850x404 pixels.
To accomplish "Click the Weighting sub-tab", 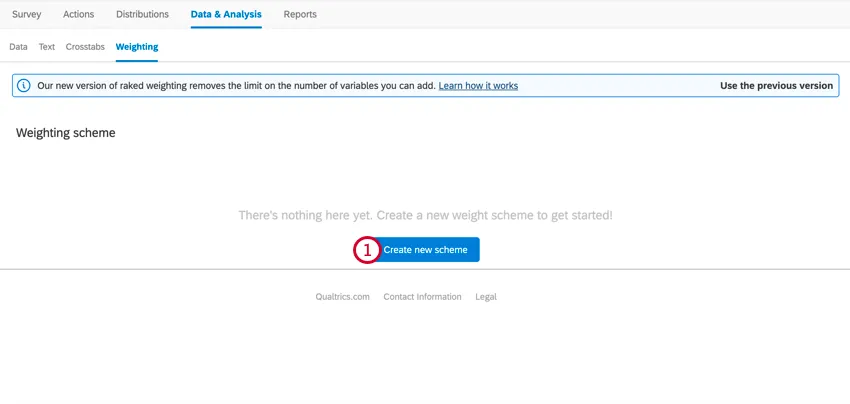I will coord(137,46).
